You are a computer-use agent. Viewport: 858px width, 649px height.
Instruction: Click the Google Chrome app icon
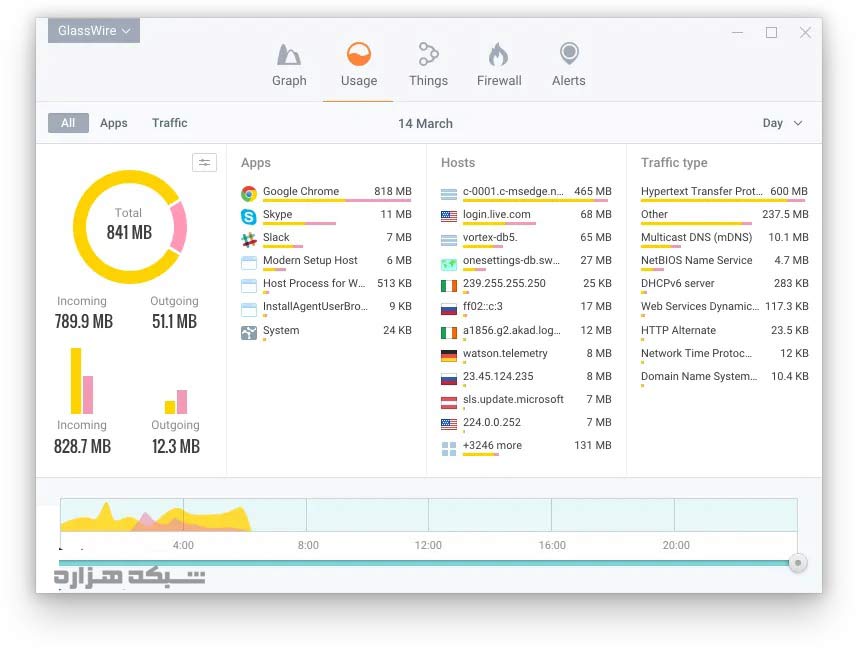point(249,193)
